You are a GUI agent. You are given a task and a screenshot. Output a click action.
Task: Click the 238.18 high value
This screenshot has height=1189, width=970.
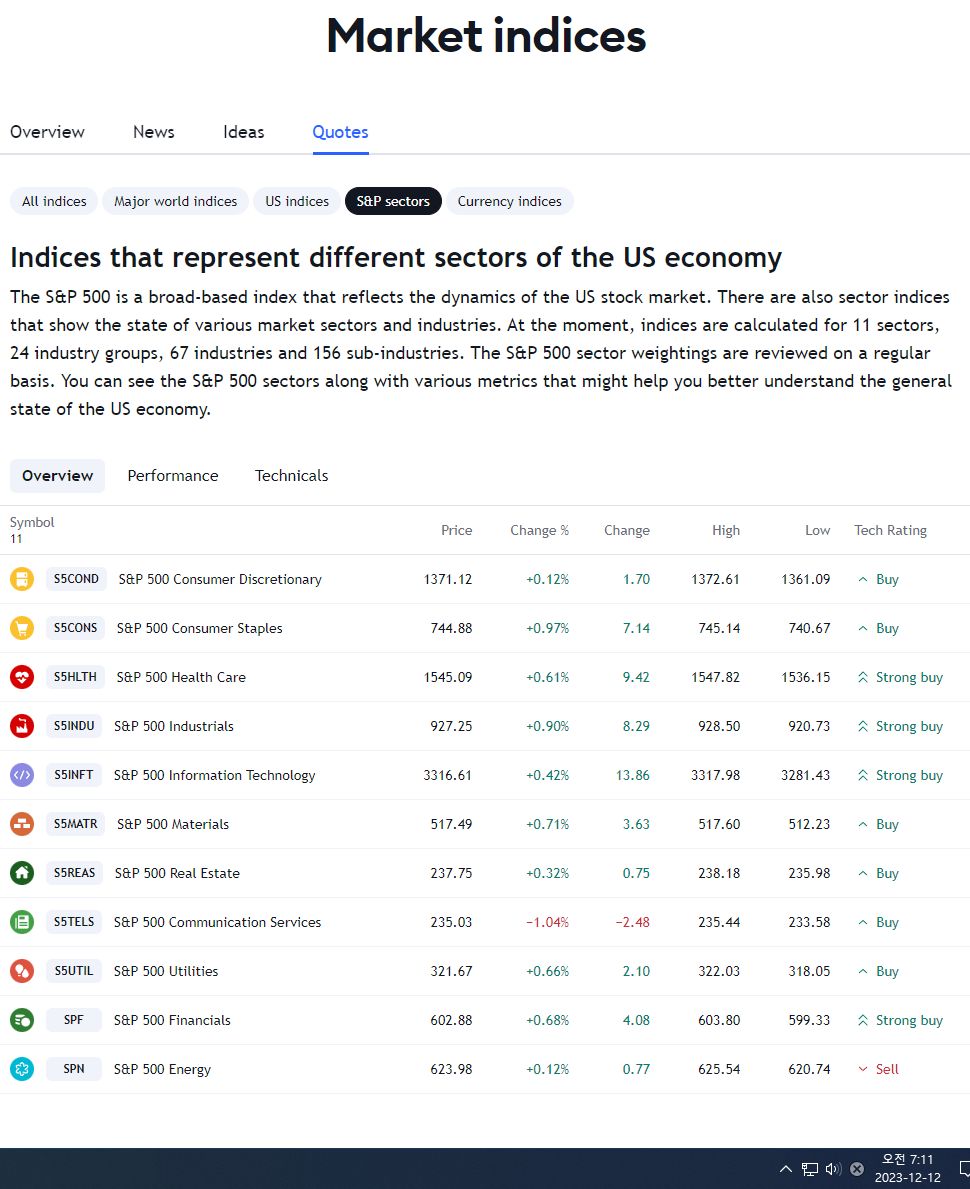coord(719,874)
